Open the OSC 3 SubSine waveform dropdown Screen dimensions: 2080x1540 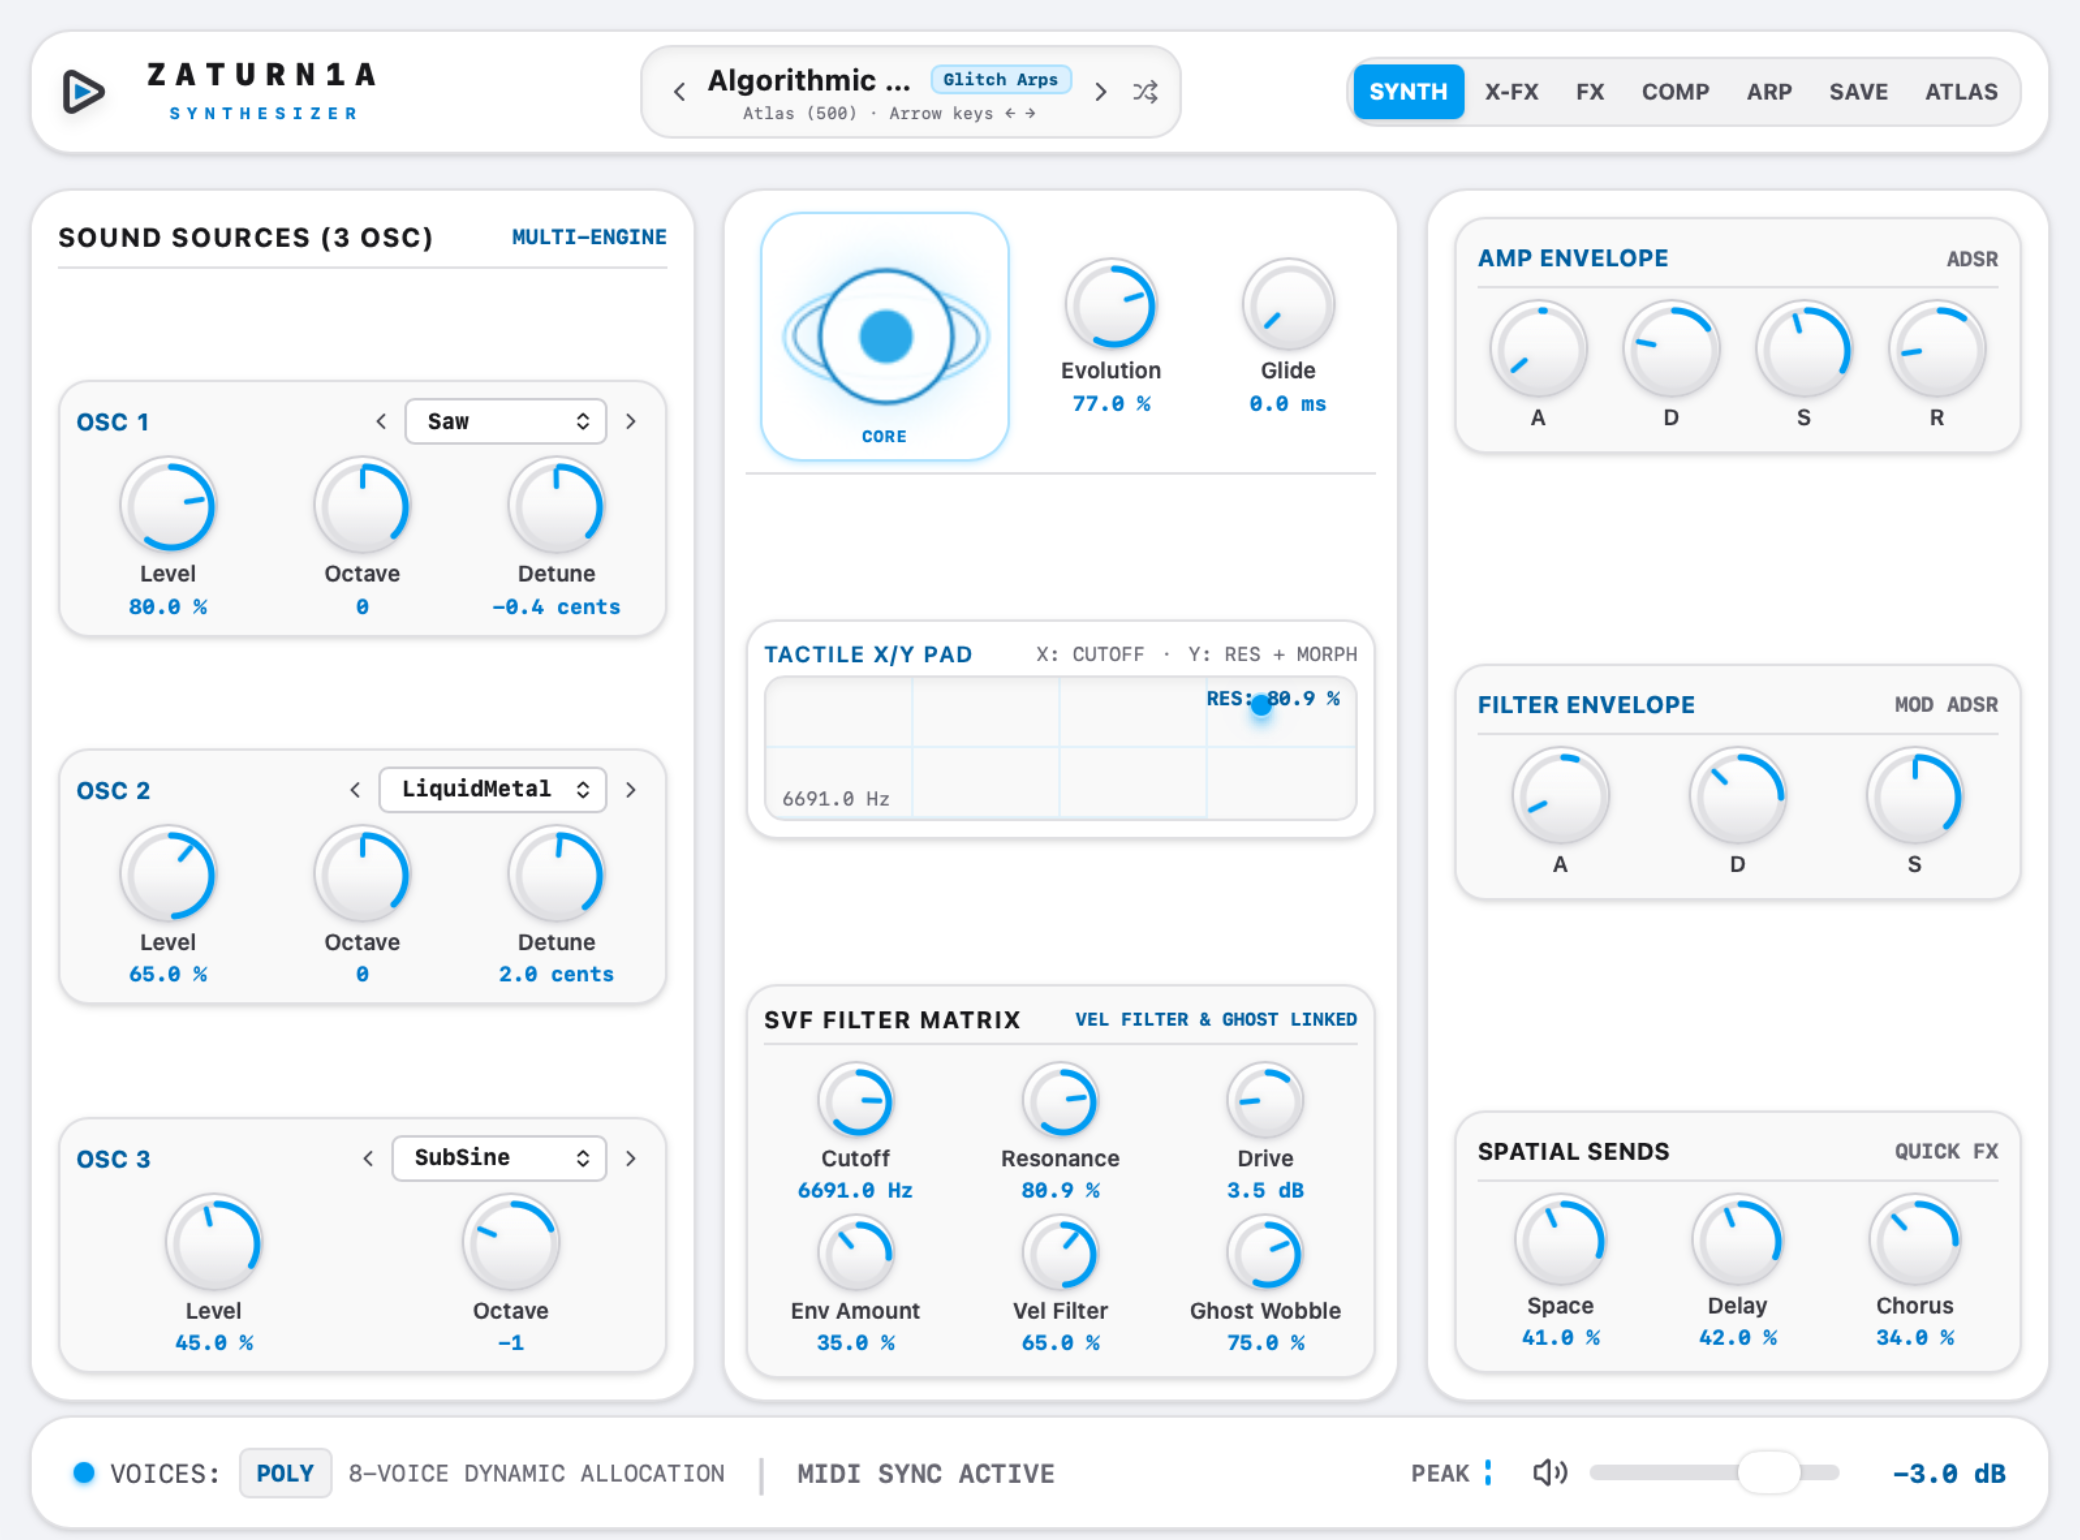tap(499, 1157)
